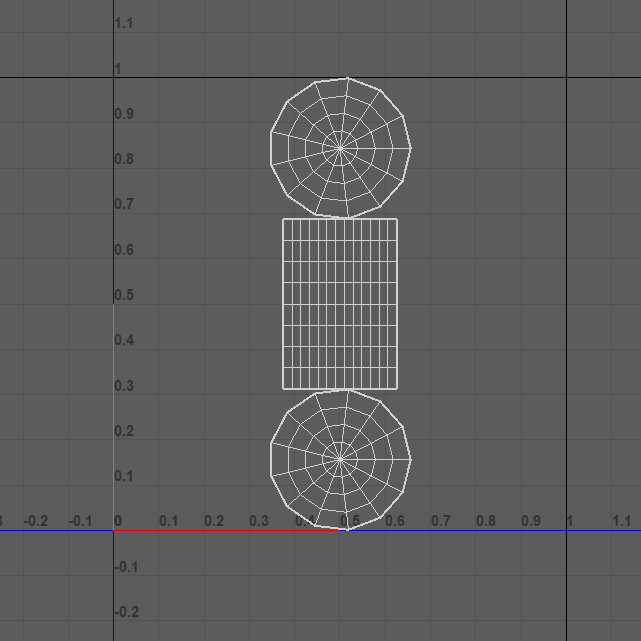Click top-left corner of rectangular UV shell
This screenshot has width=641, height=641.
click(x=283, y=219)
